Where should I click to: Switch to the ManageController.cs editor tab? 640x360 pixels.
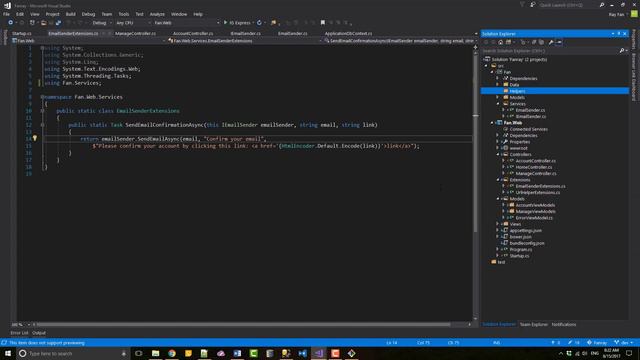[x=135, y=33]
